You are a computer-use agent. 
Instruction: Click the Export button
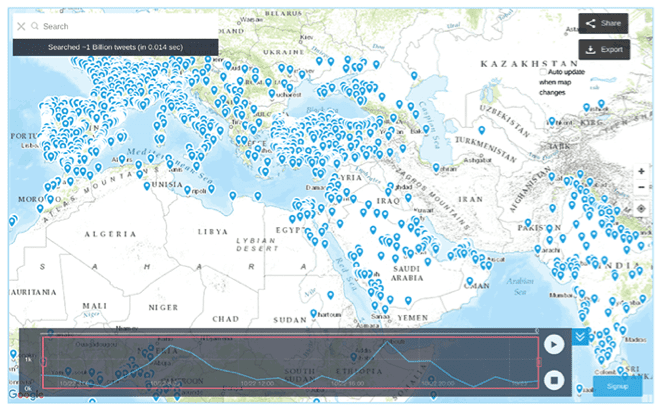point(603,49)
